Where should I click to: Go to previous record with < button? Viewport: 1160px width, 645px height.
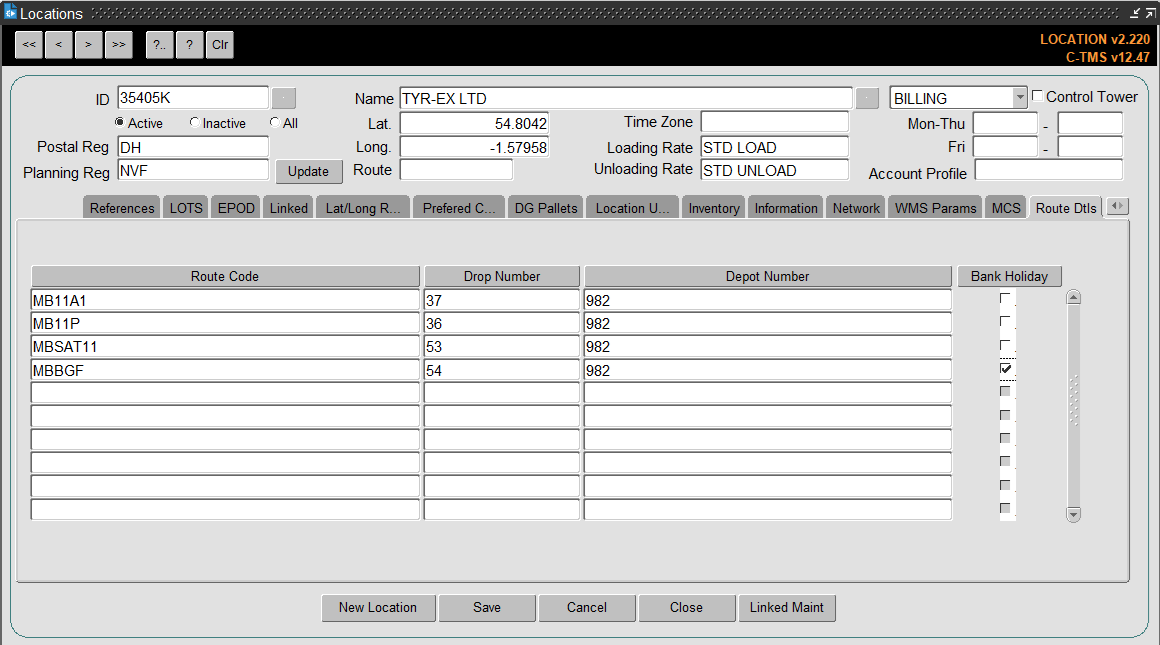point(58,45)
